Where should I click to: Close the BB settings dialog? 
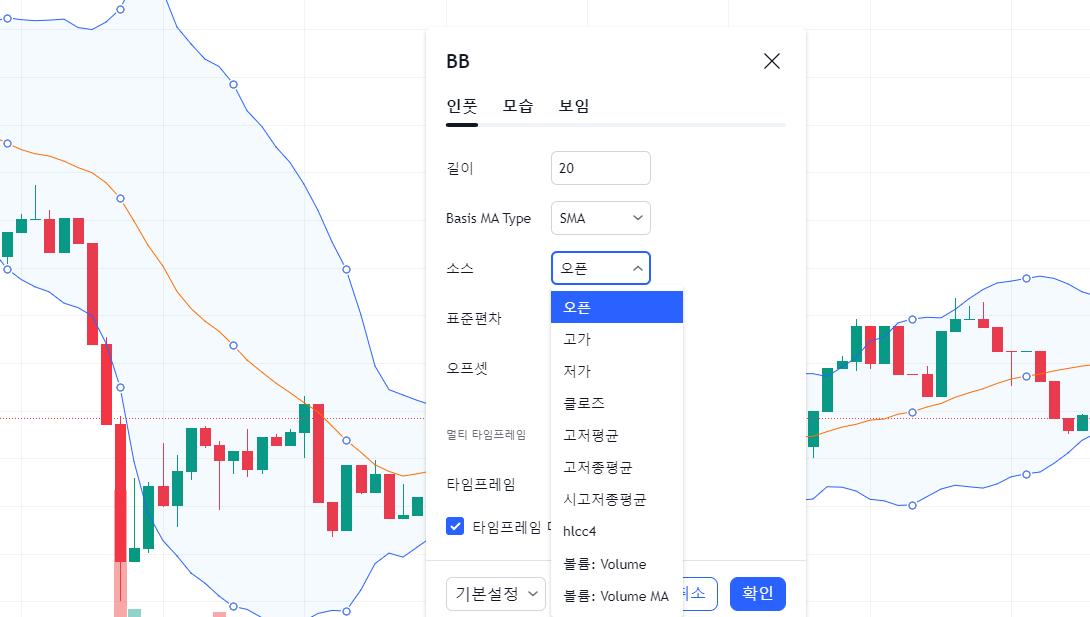(x=771, y=61)
